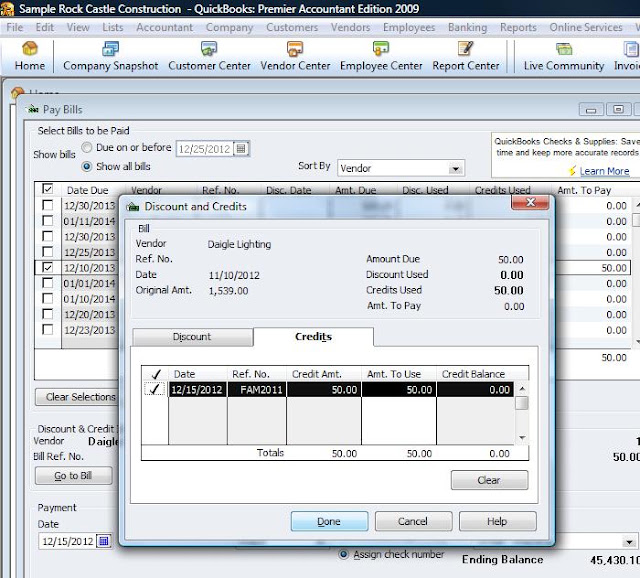Click the 12/15/2012 credit date cell
640x578 pixels.
pos(198,389)
